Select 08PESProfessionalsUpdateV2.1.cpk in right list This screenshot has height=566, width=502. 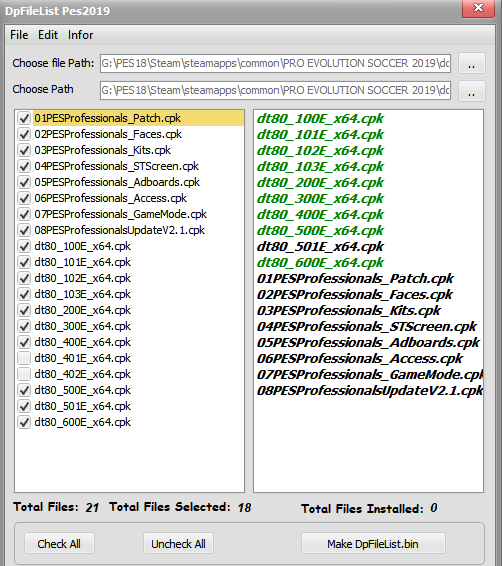click(370, 391)
